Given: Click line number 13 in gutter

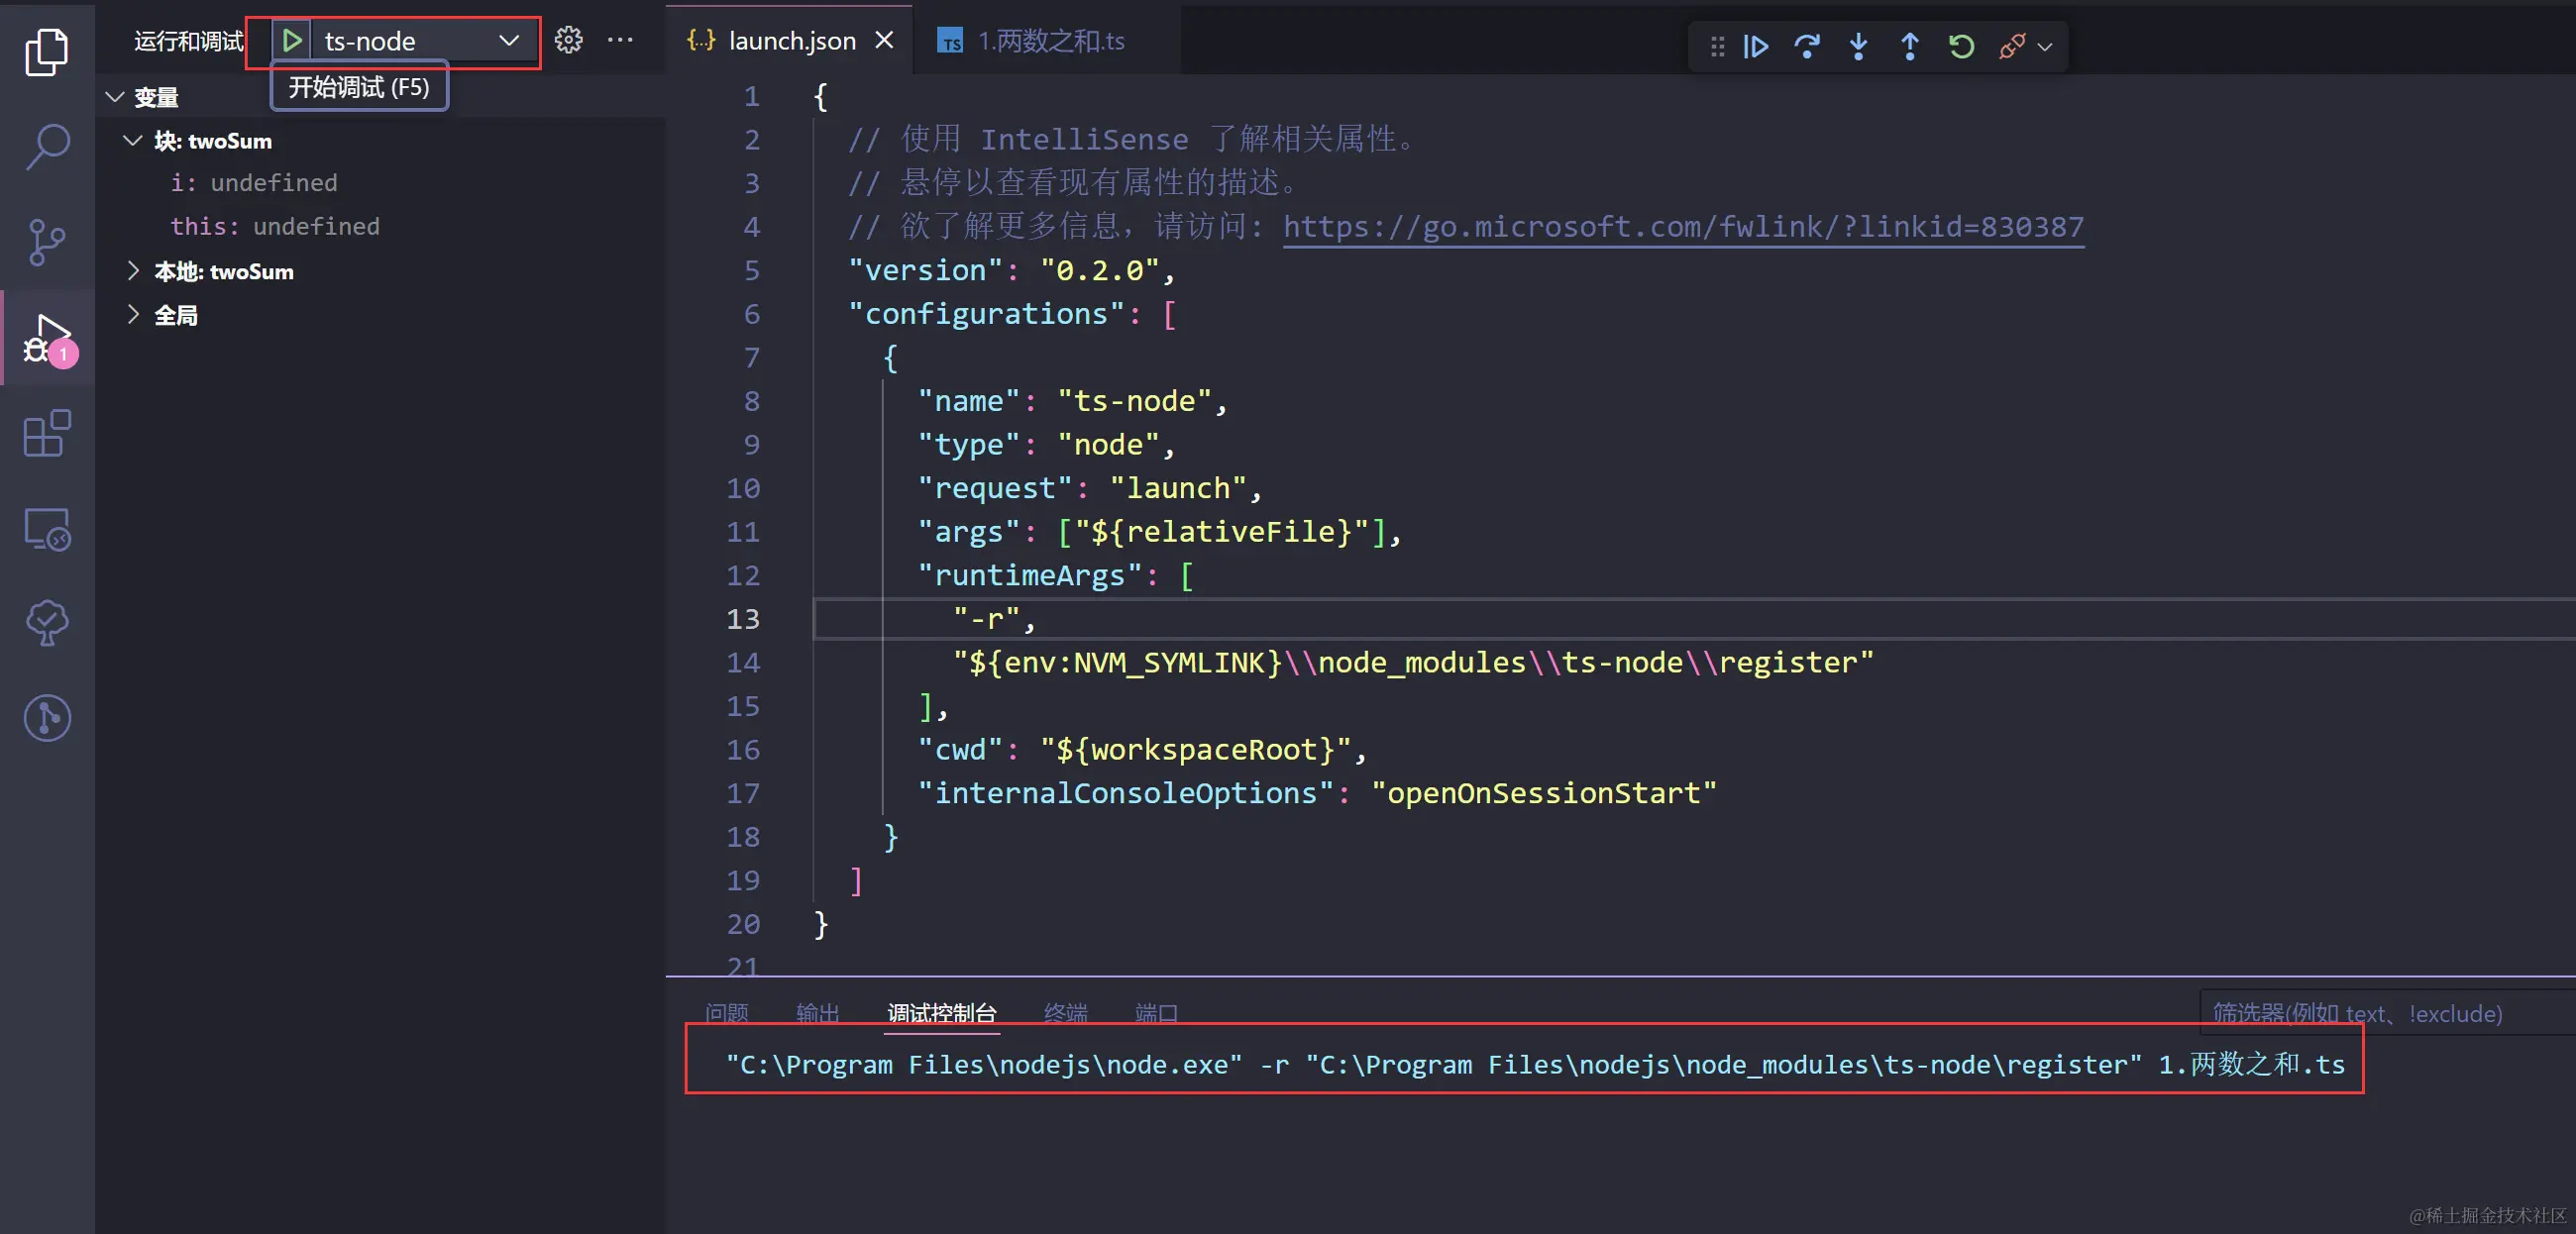Looking at the screenshot, I should (x=742, y=619).
